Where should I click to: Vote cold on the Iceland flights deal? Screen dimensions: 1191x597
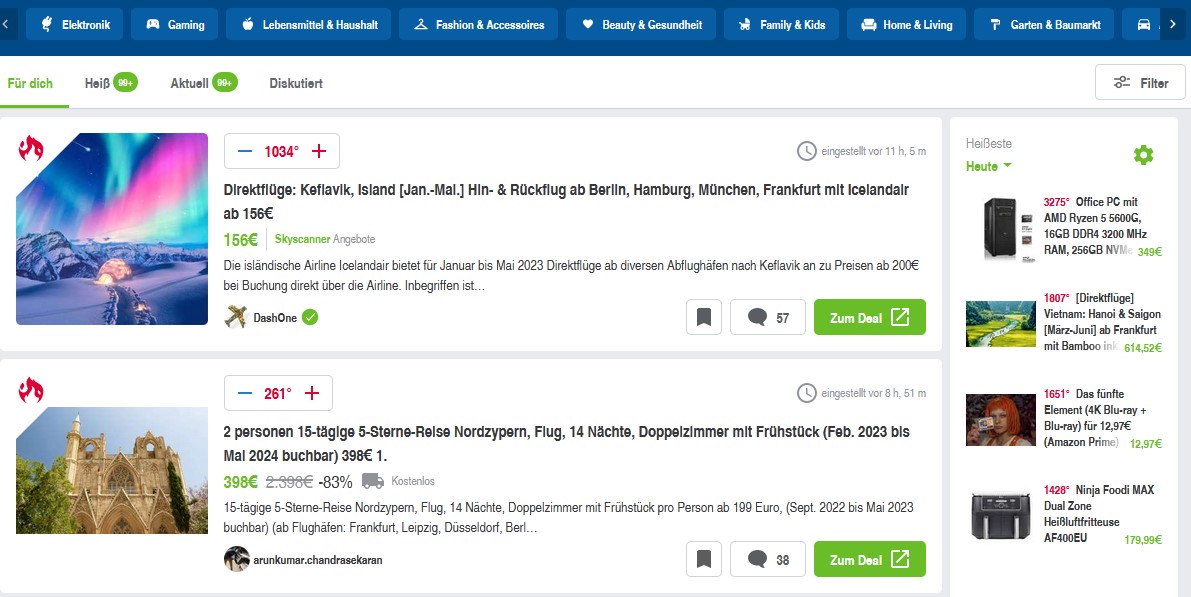tap(245, 151)
